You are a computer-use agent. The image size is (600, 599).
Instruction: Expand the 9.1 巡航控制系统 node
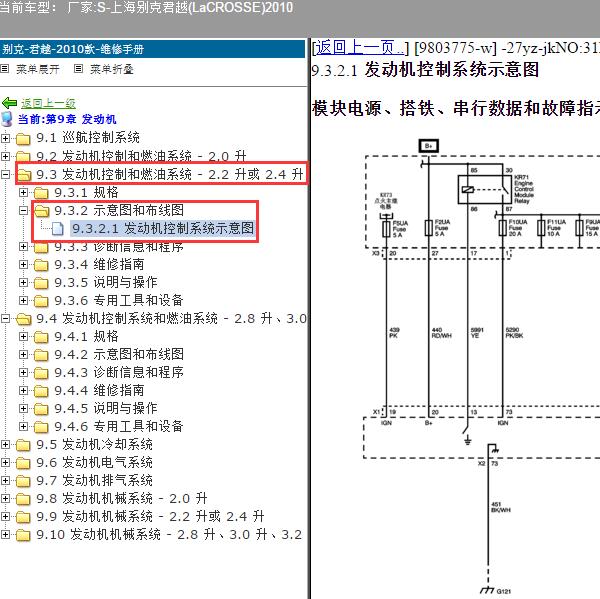pos(5,138)
